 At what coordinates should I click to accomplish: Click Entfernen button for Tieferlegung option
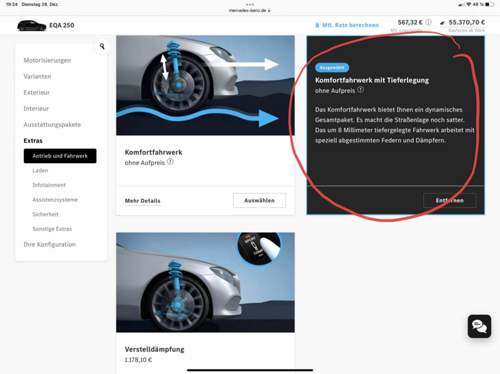click(450, 200)
